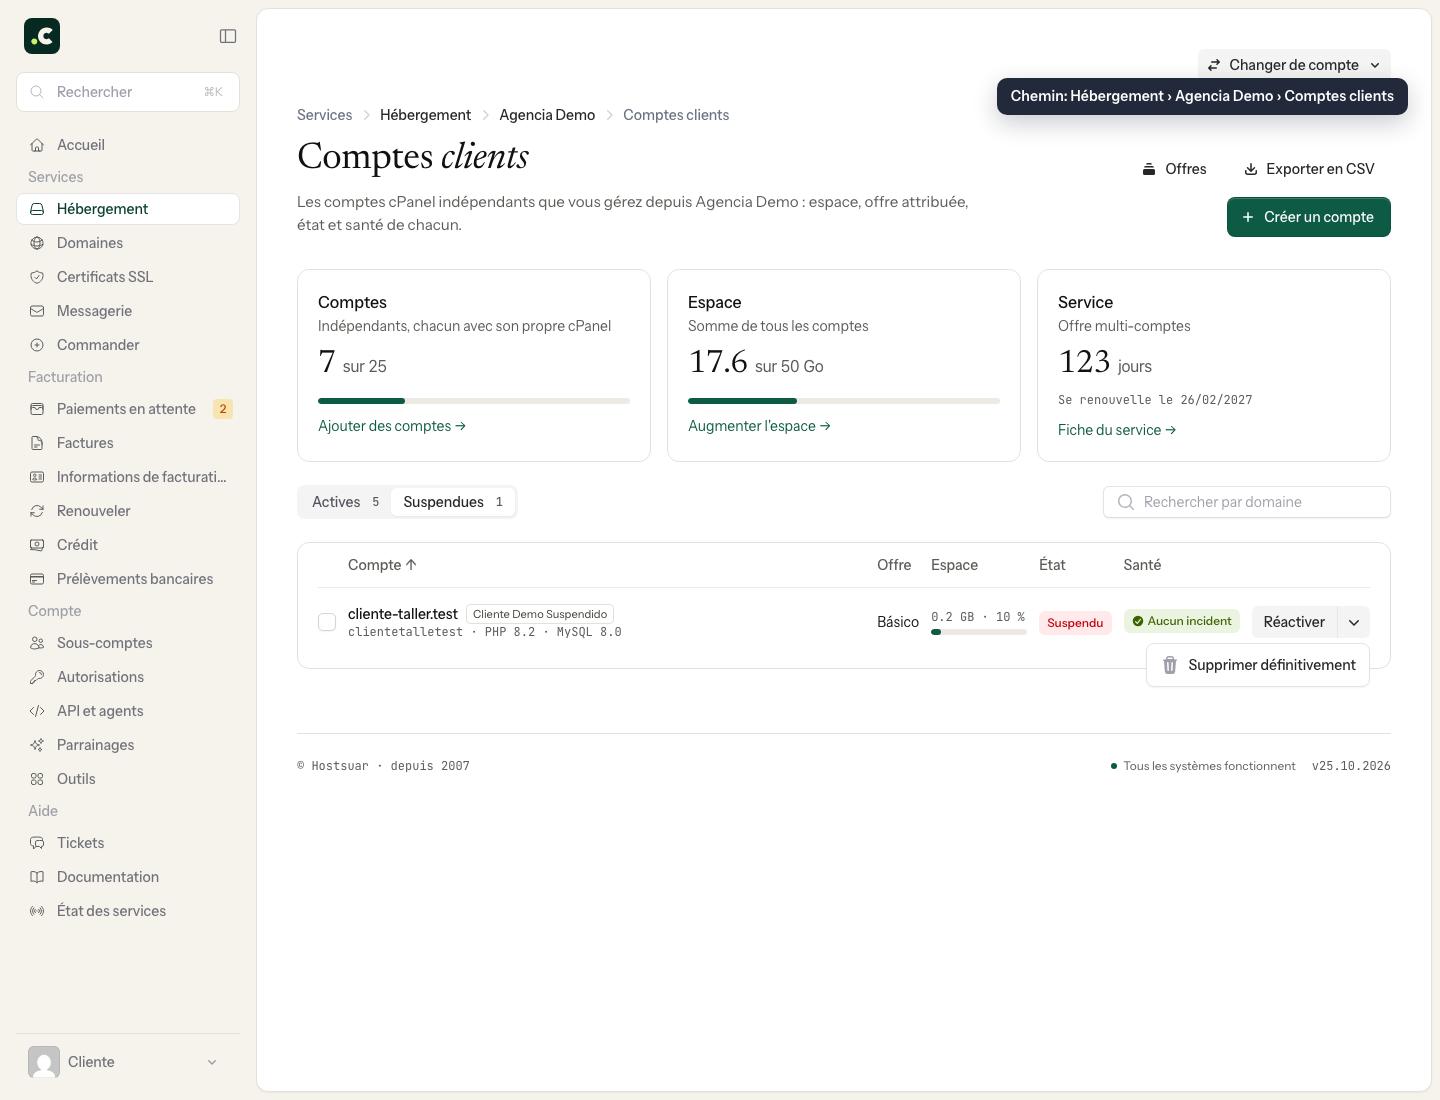Click the Crédit icon in sidebar
The width and height of the screenshot is (1440, 1100).
[x=37, y=545]
